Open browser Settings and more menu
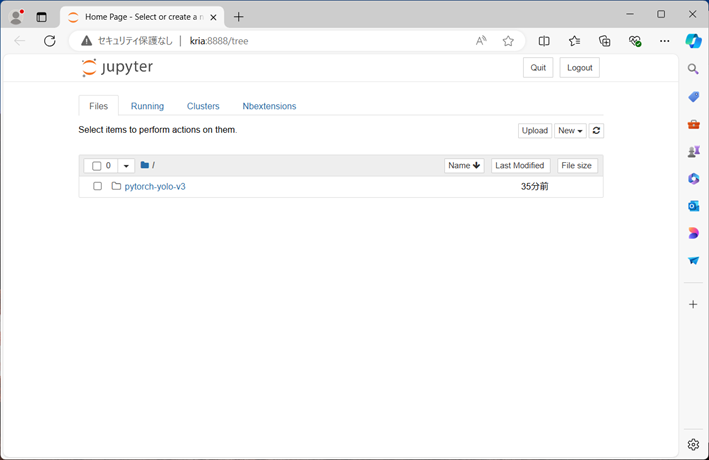 point(664,41)
